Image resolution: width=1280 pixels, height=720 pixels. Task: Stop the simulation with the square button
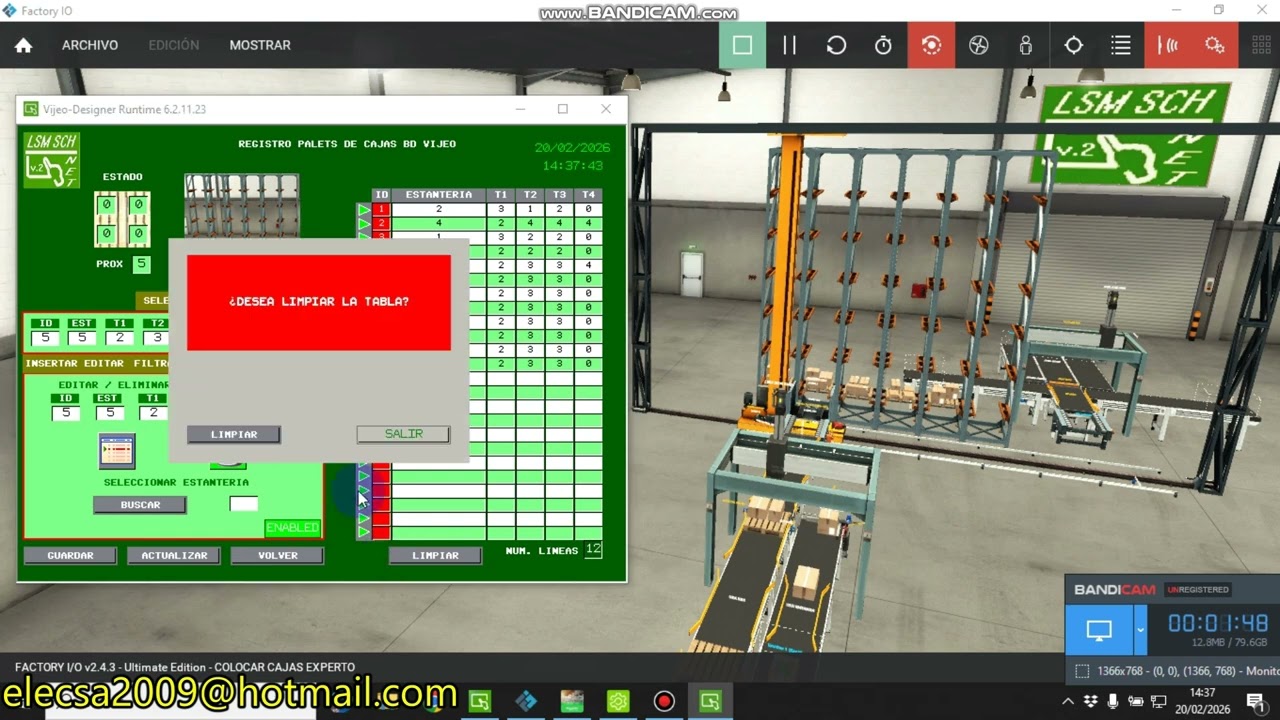point(742,45)
